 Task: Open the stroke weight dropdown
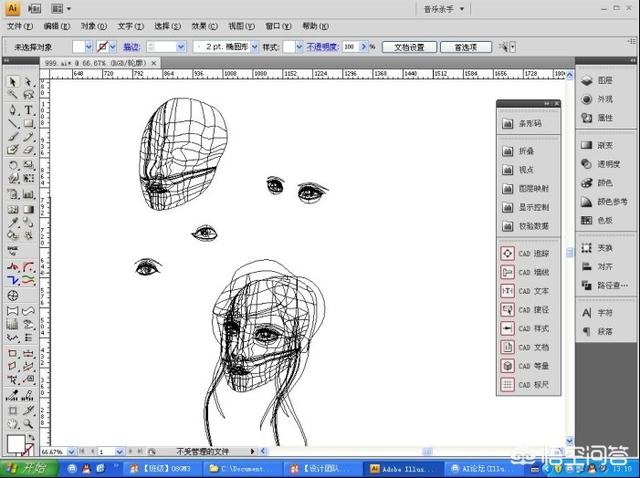181,47
